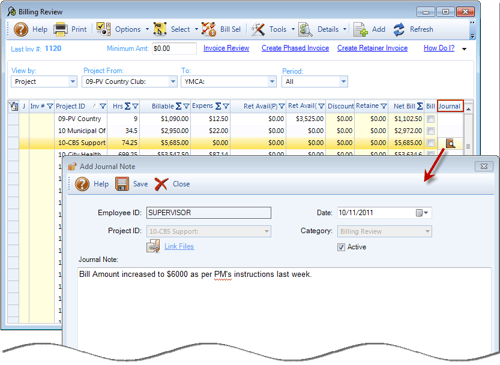Expand the Tools dropdown arrow
This screenshot has height=365, width=500.
(293, 29)
